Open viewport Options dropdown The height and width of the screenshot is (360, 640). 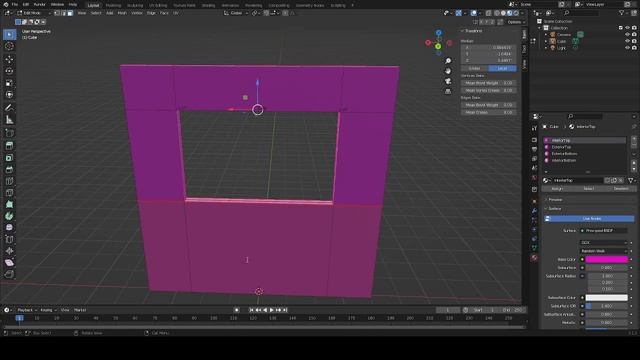click(516, 22)
